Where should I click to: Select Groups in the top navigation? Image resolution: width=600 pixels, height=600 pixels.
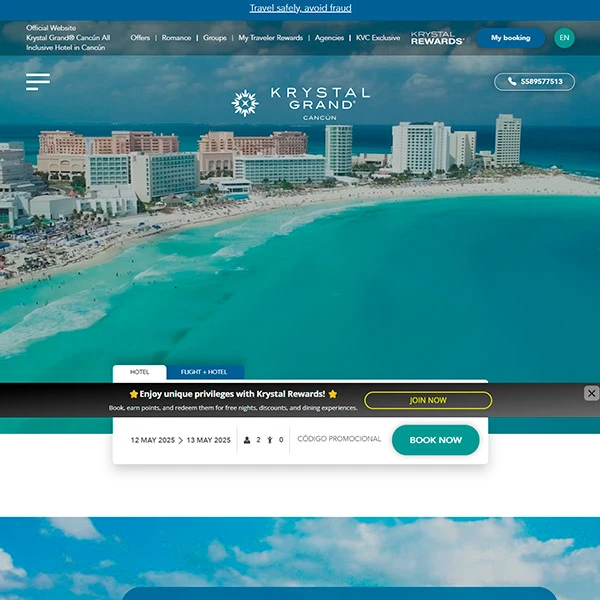point(215,38)
